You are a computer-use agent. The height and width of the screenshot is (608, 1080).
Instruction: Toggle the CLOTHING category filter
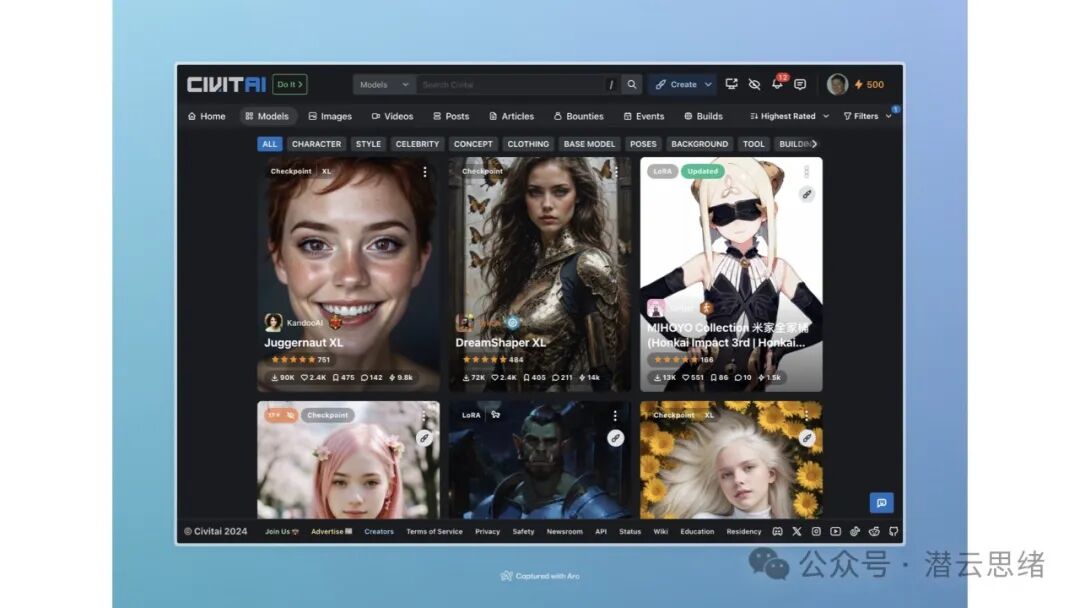tap(528, 144)
